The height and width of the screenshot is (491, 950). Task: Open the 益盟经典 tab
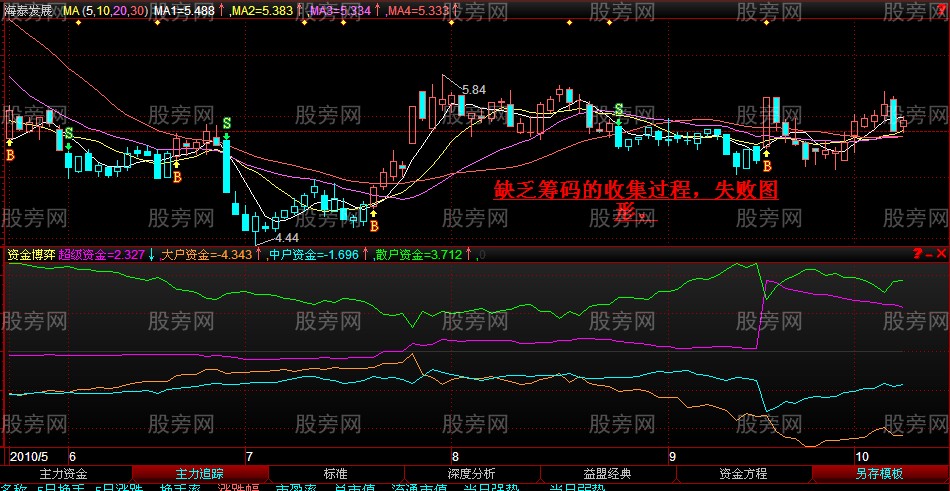point(607,473)
